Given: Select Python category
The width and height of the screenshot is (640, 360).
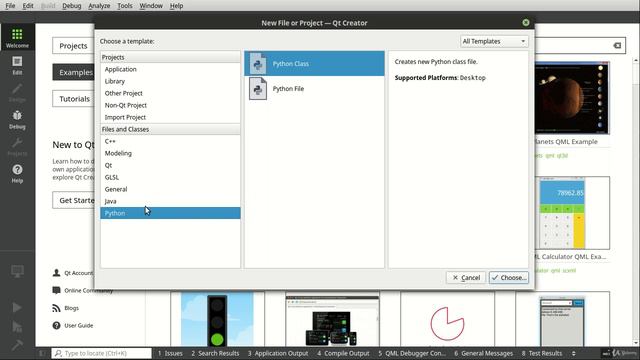Looking at the screenshot, I should click(170, 213).
